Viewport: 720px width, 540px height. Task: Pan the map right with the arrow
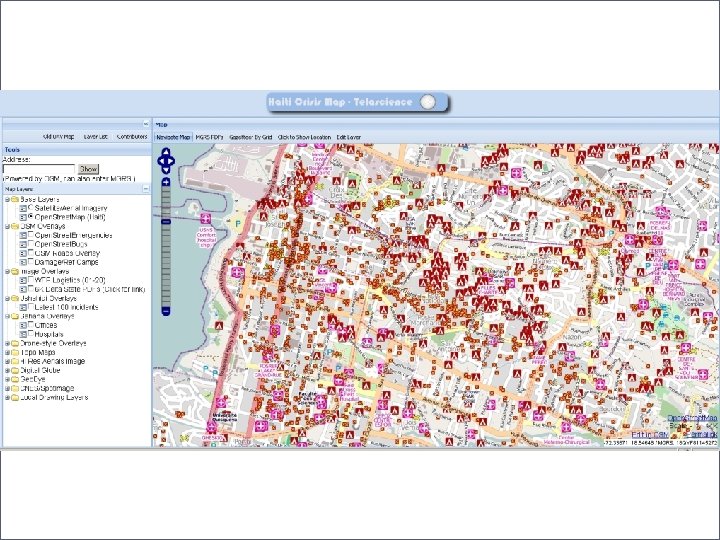click(x=172, y=161)
